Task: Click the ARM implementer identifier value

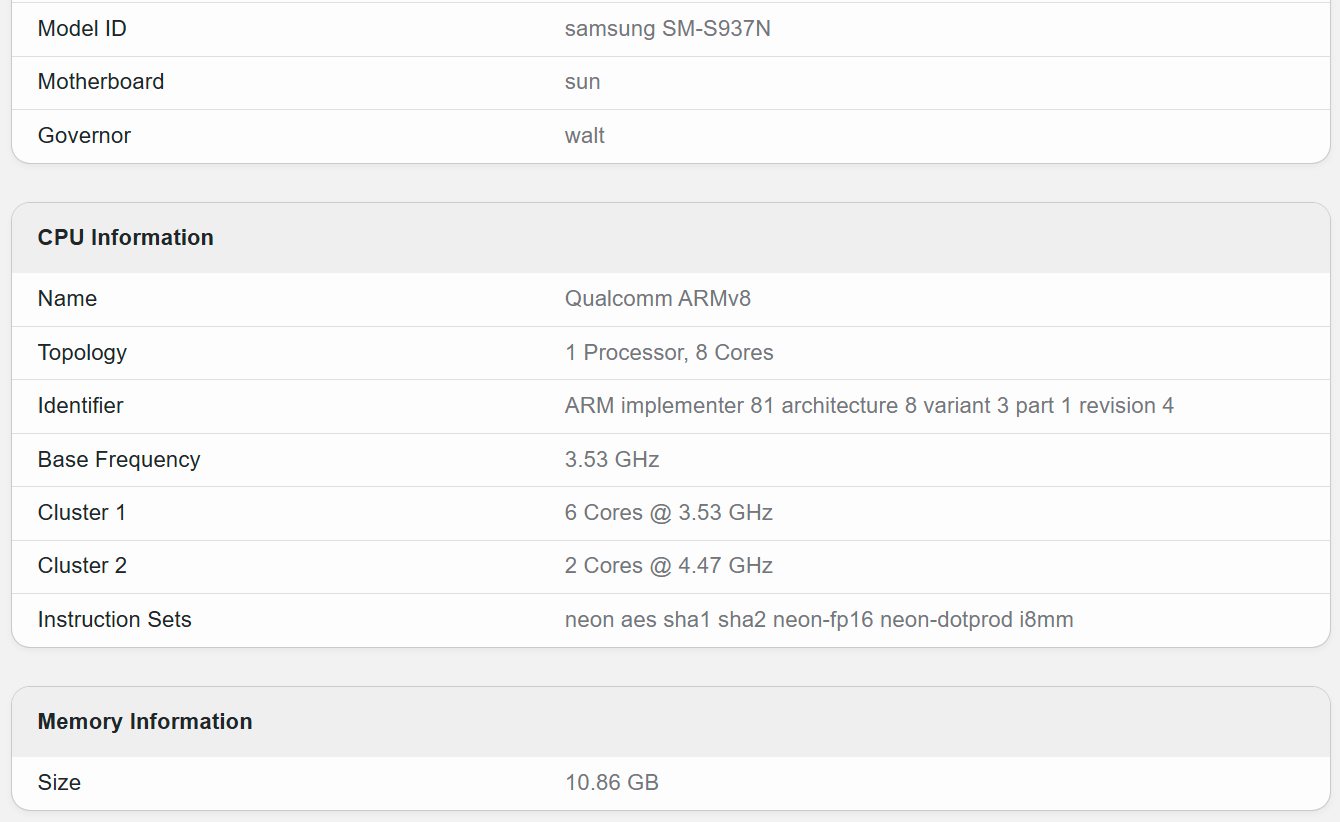Action: 868,406
